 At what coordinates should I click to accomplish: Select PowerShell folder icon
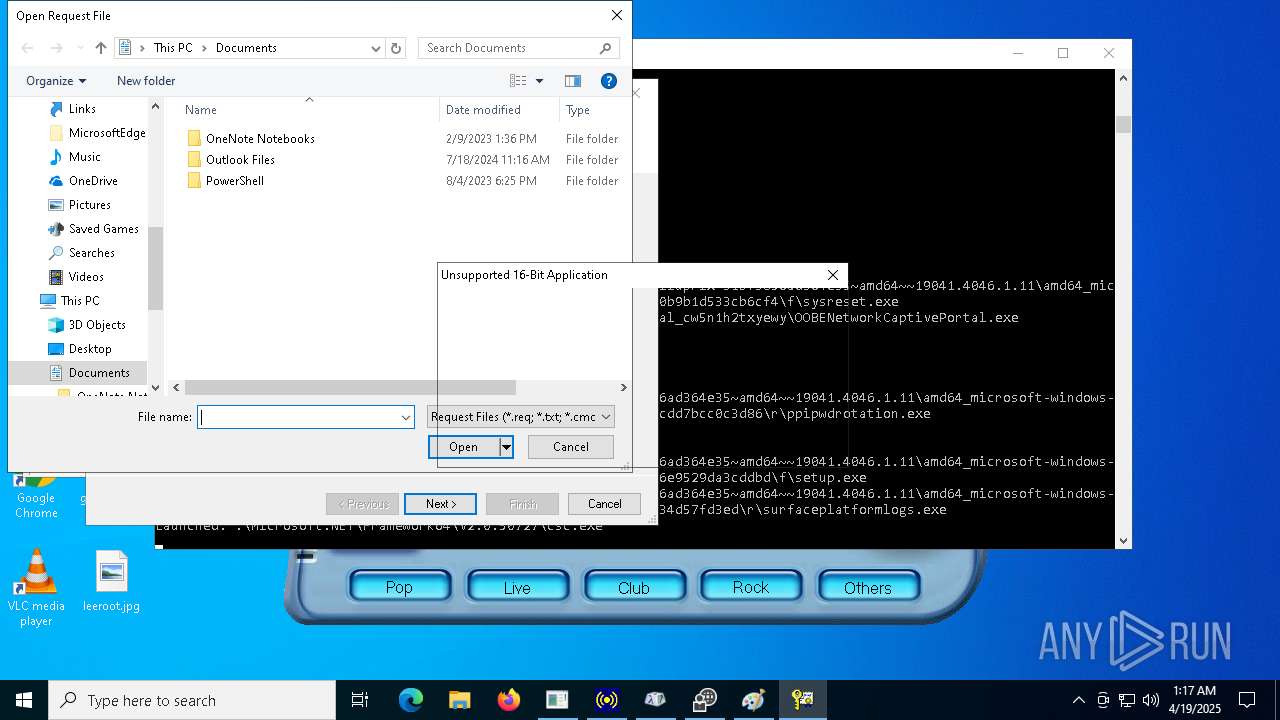click(194, 181)
